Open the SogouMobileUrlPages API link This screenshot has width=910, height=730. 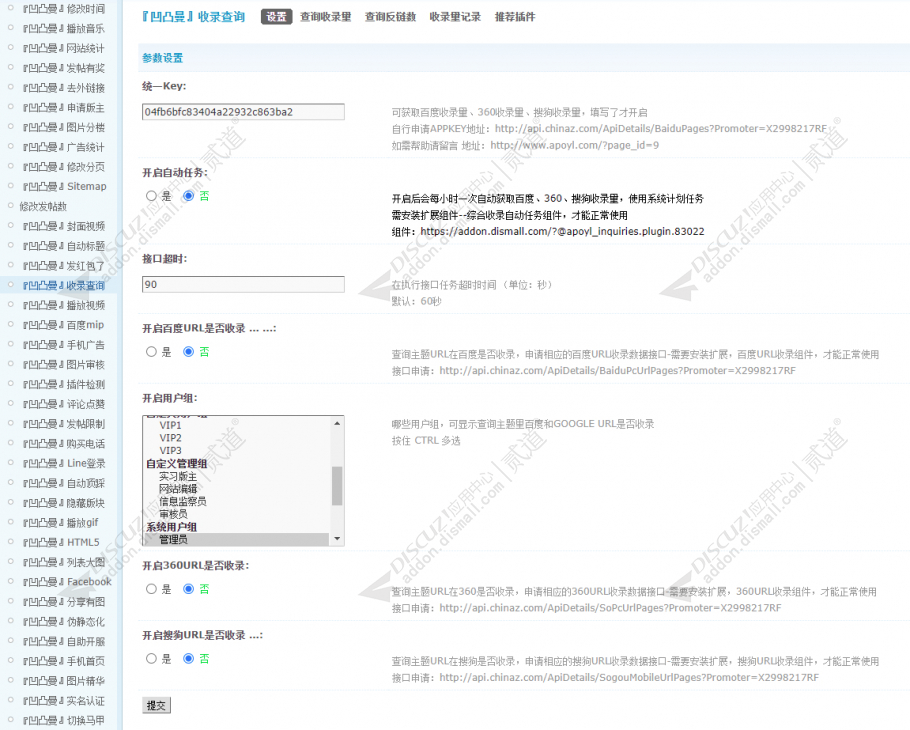[629, 678]
